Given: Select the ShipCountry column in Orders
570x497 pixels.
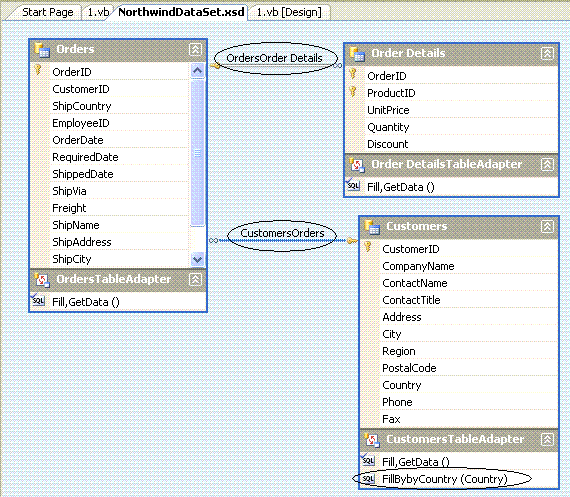Looking at the screenshot, I should coord(82,106).
